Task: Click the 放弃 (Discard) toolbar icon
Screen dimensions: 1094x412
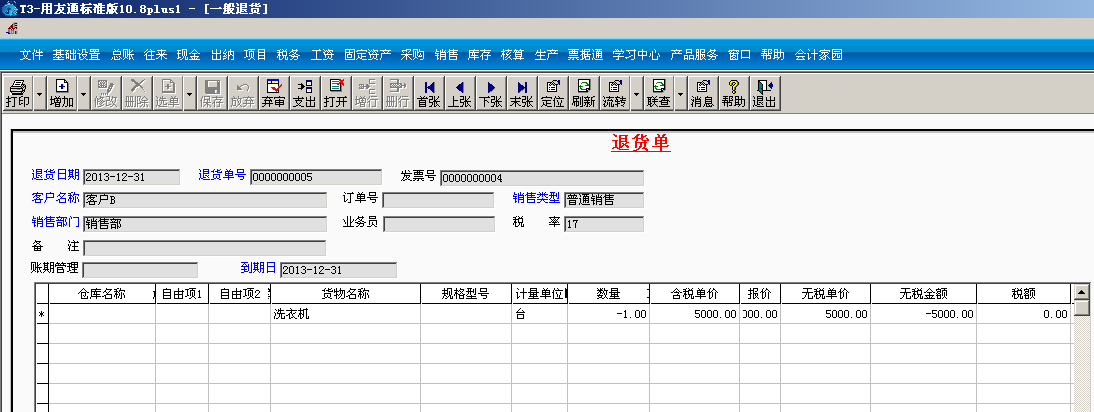Action: 243,93
